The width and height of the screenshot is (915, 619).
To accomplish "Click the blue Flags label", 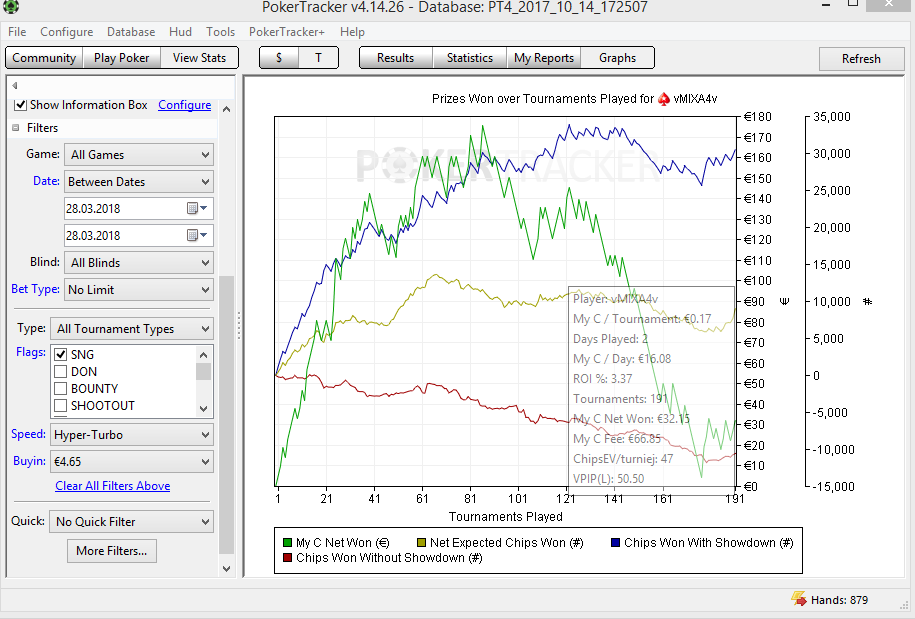I will (31, 352).
